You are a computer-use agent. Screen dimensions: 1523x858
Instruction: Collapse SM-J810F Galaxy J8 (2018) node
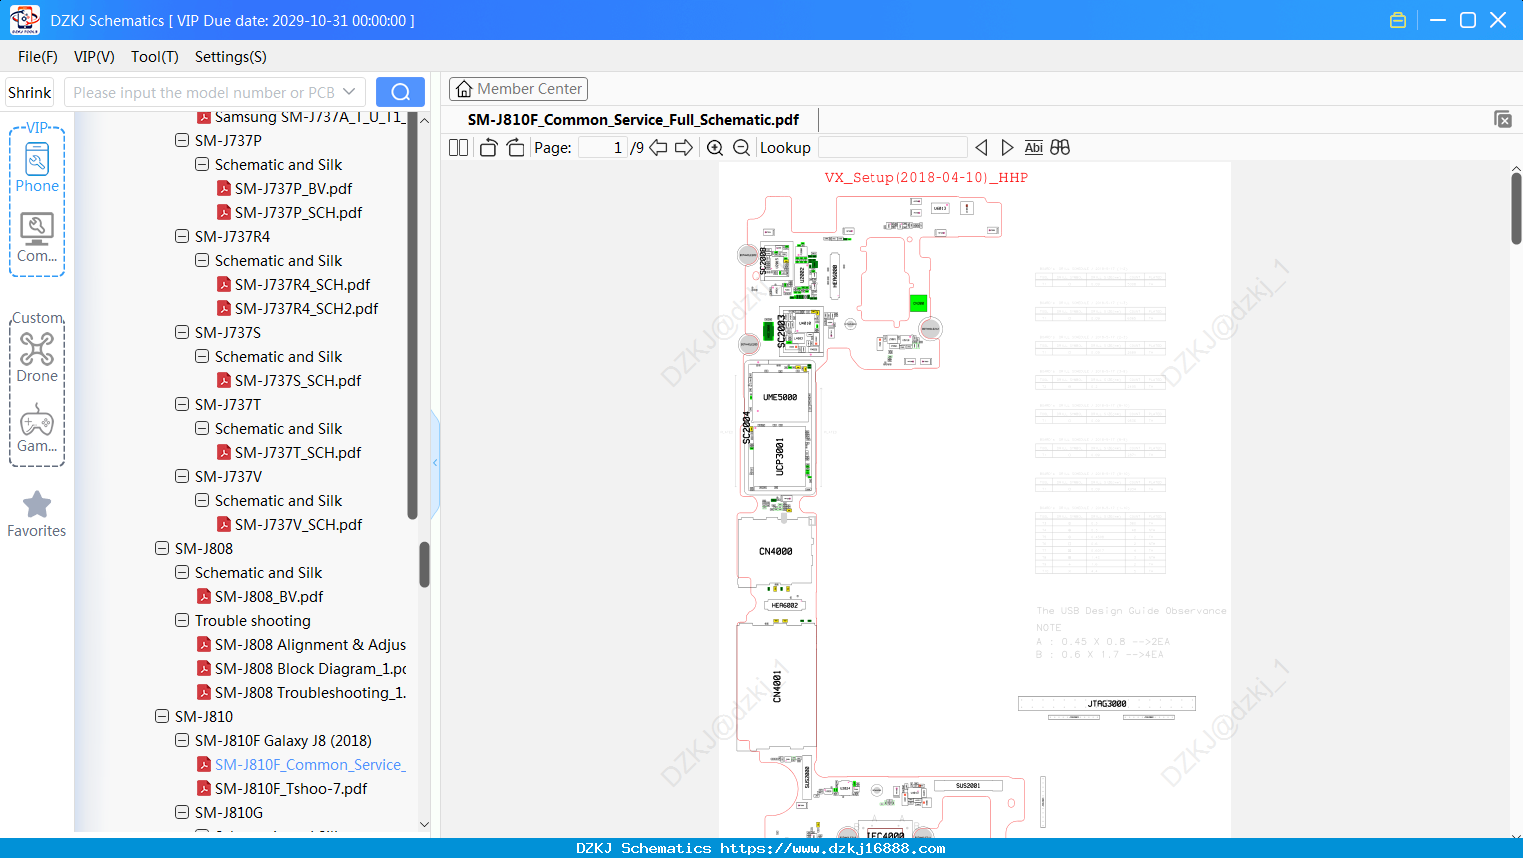click(x=182, y=741)
